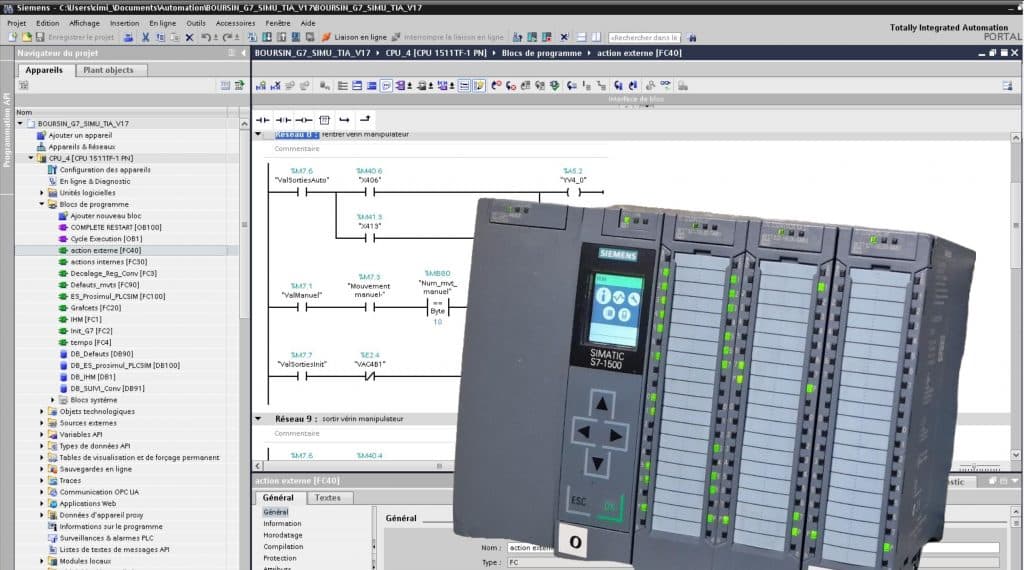Switch to the Plant objects tab
Image resolution: width=1024 pixels, height=570 pixels.
tap(113, 70)
